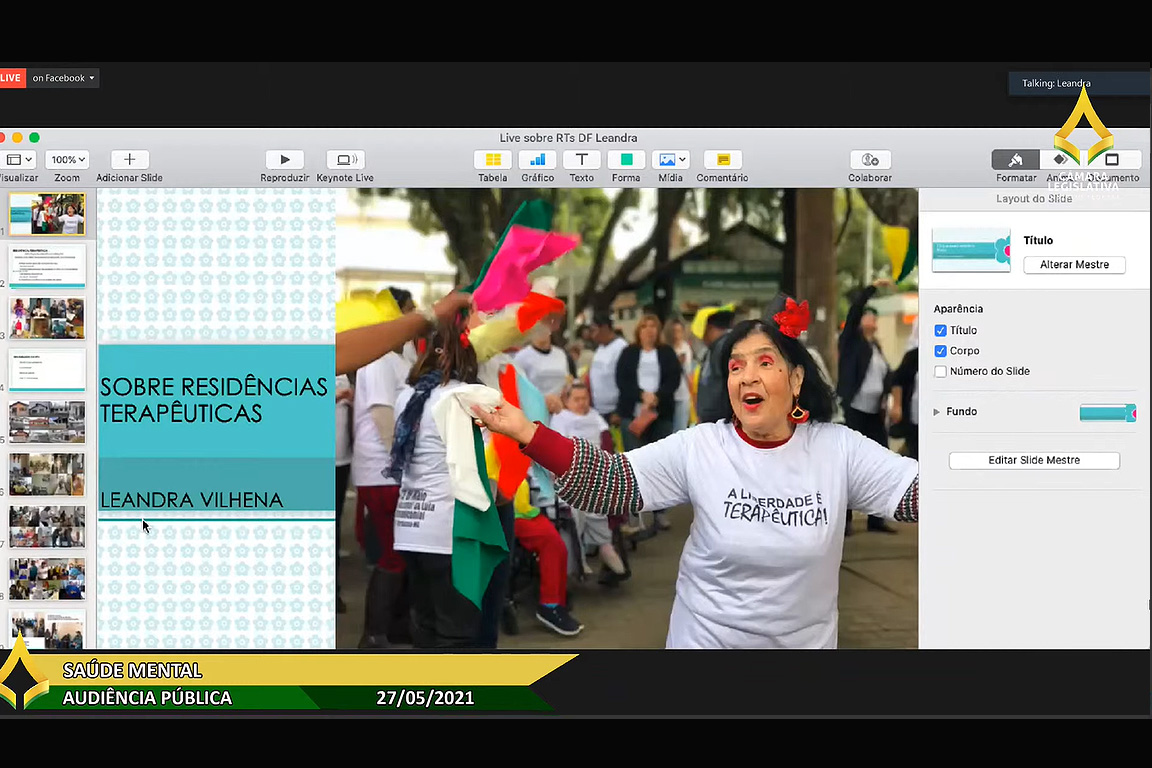Viewport: 1152px width, 768px height.
Task: Open the Mídia dropdown menu
Action: (670, 160)
